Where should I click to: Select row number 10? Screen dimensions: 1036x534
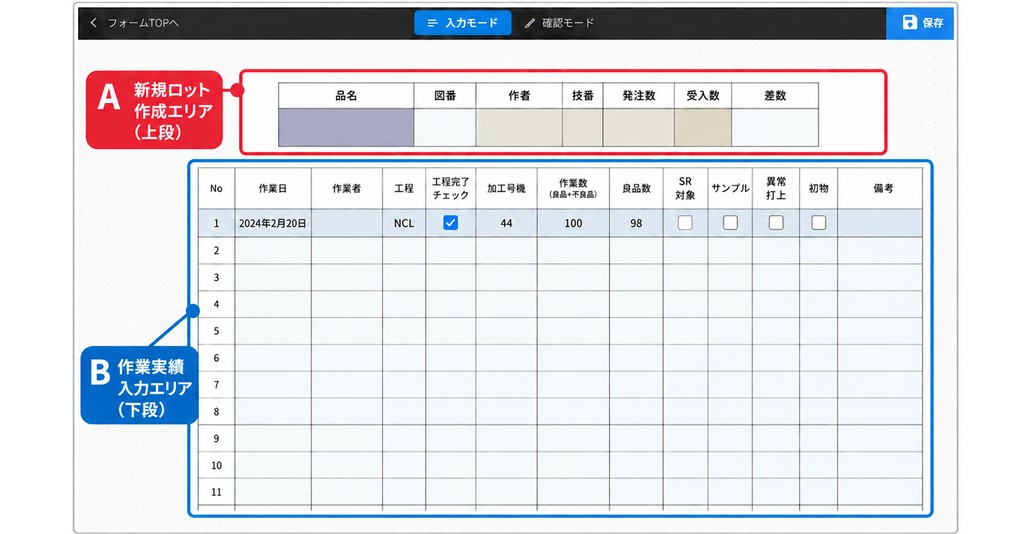tap(216, 465)
